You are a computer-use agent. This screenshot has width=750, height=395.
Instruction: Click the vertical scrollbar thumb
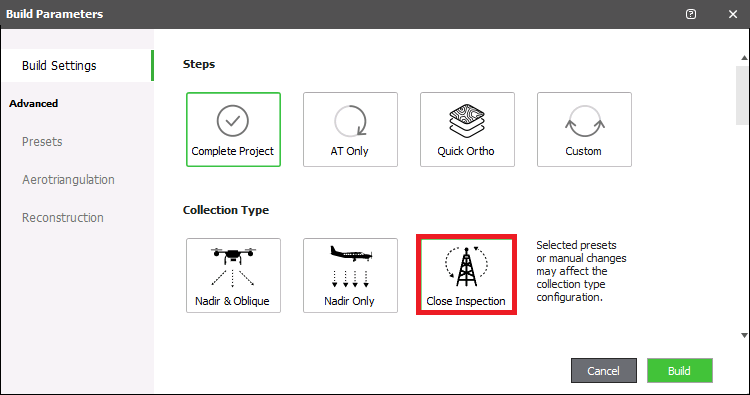(x=742, y=95)
